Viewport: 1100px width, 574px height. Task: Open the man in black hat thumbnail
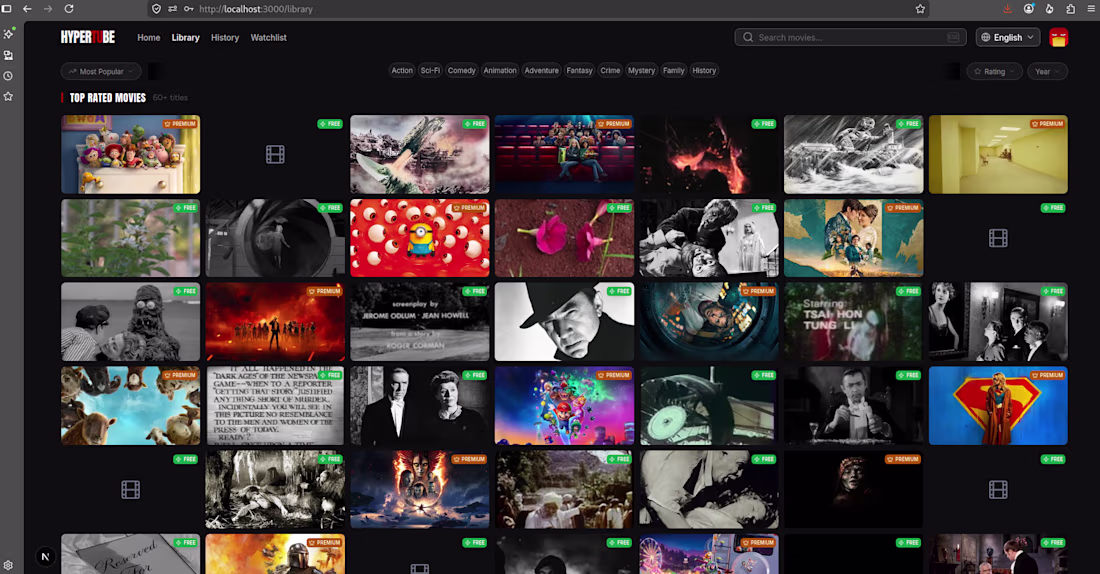(x=564, y=321)
